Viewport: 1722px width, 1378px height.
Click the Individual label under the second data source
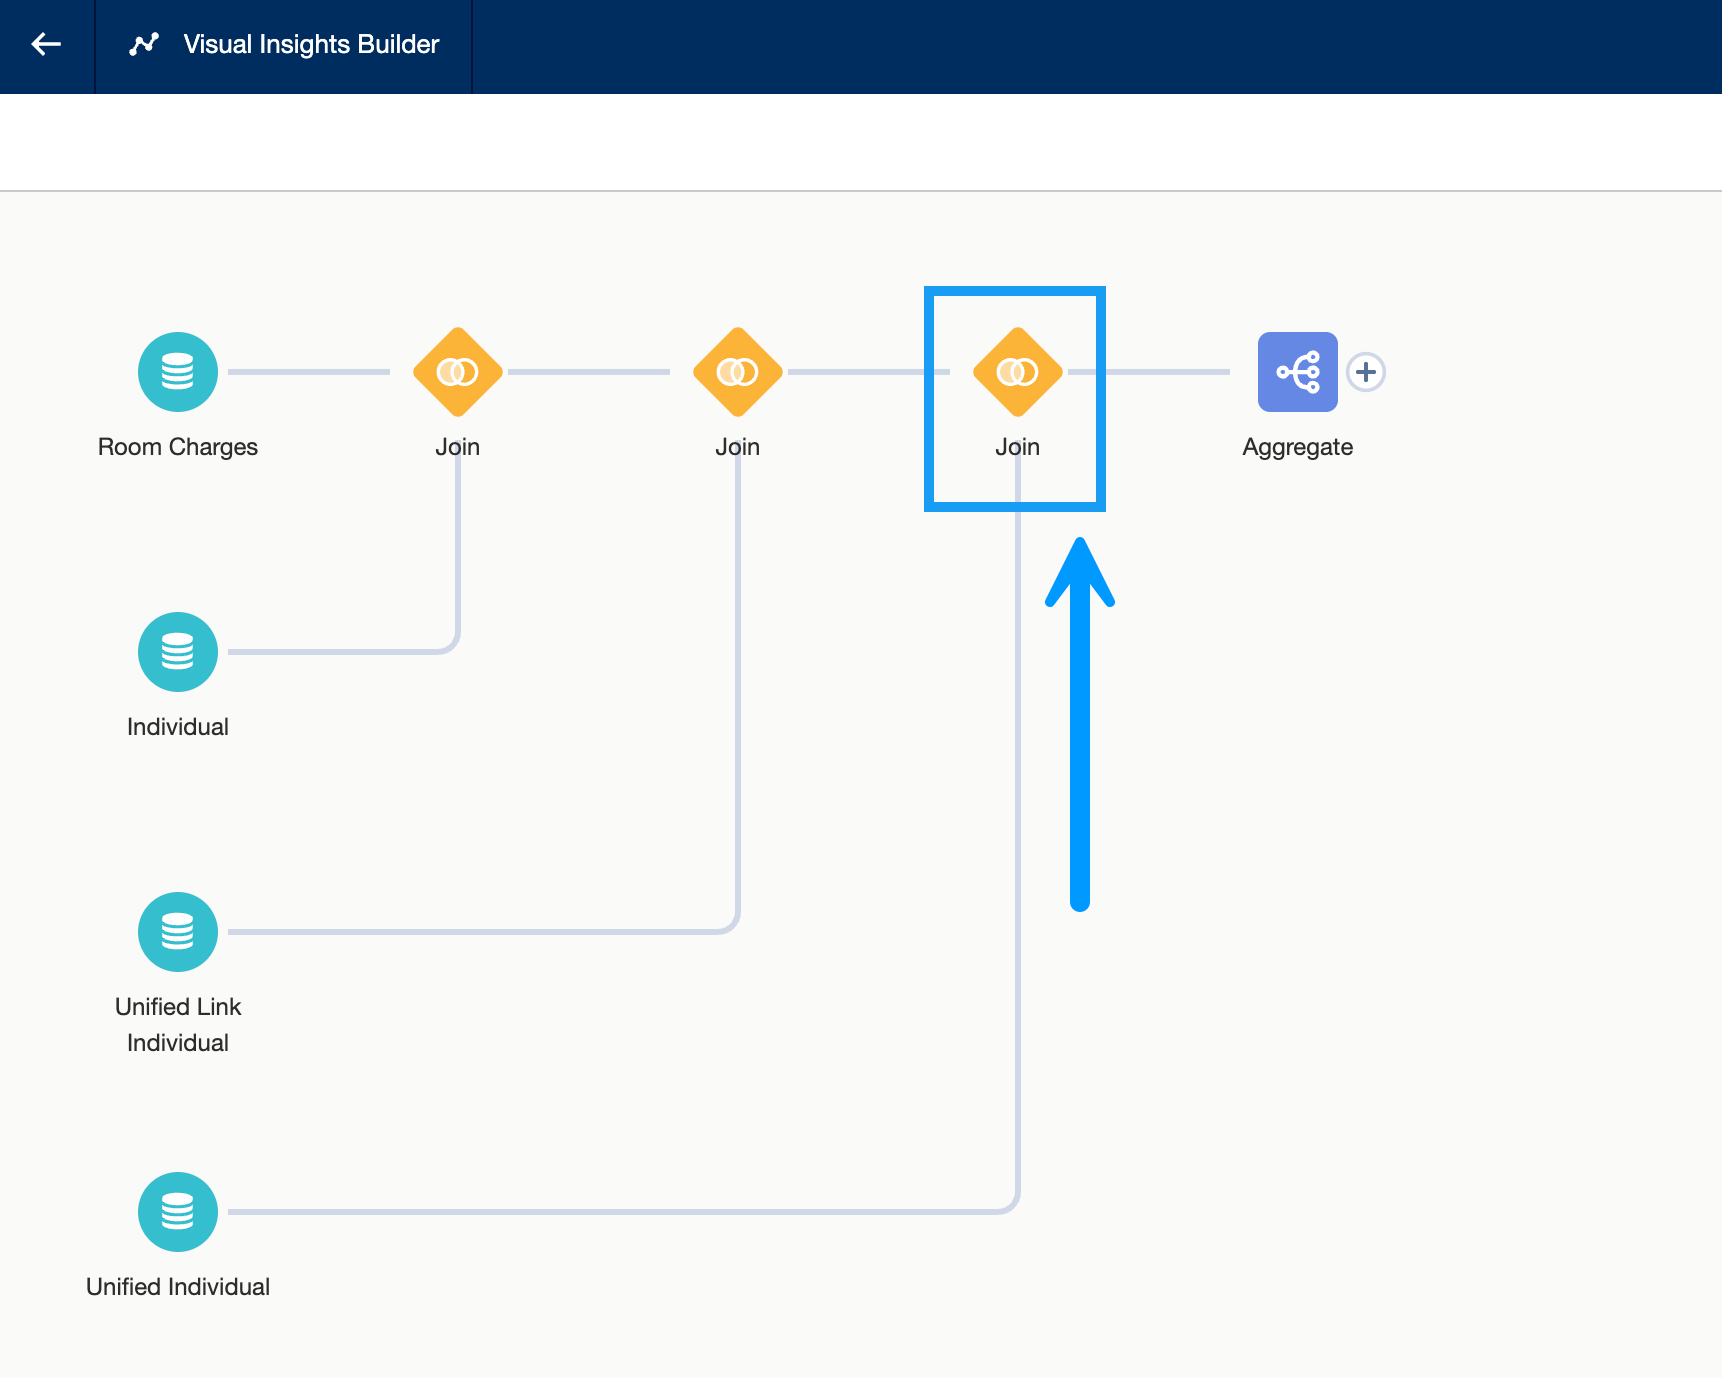(x=178, y=727)
